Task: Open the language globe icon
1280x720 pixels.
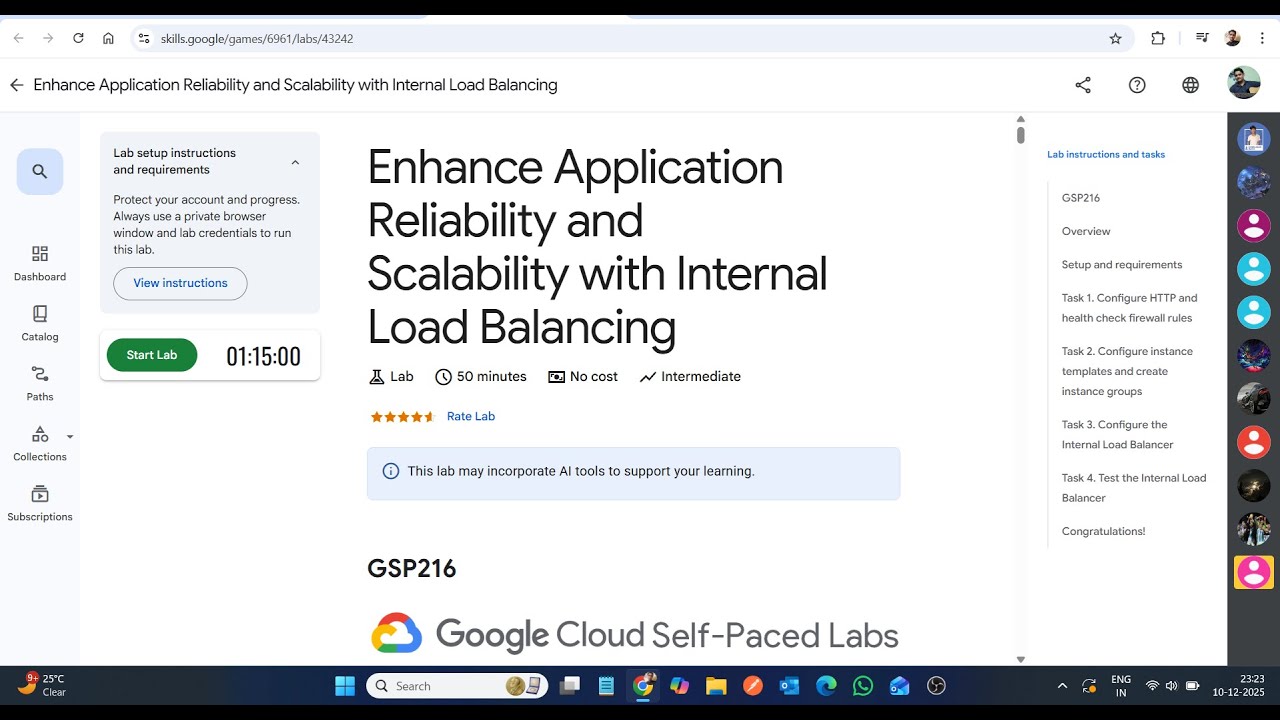Action: [1190, 85]
